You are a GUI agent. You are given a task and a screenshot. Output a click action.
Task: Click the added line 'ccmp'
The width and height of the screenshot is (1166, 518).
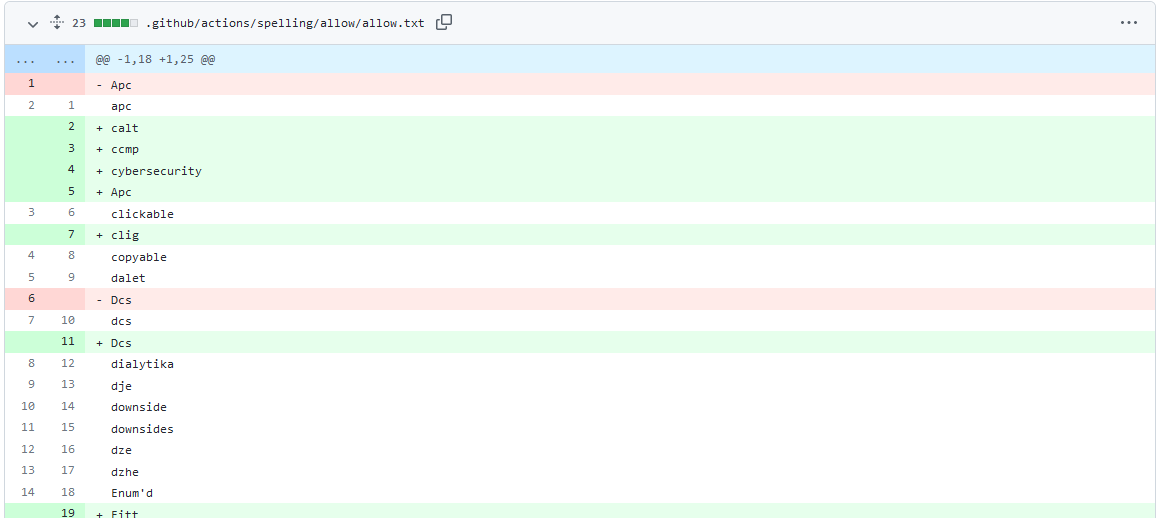pos(125,150)
